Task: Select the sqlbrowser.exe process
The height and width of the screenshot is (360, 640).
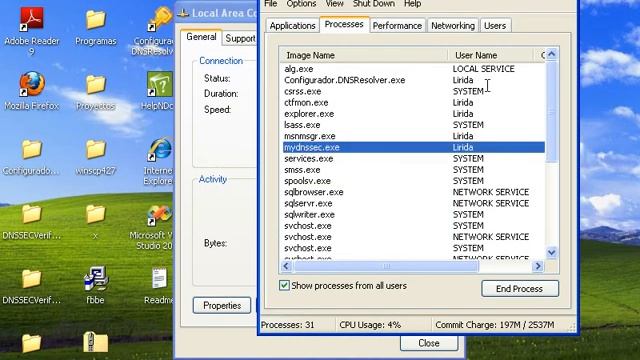Action: tap(413, 192)
